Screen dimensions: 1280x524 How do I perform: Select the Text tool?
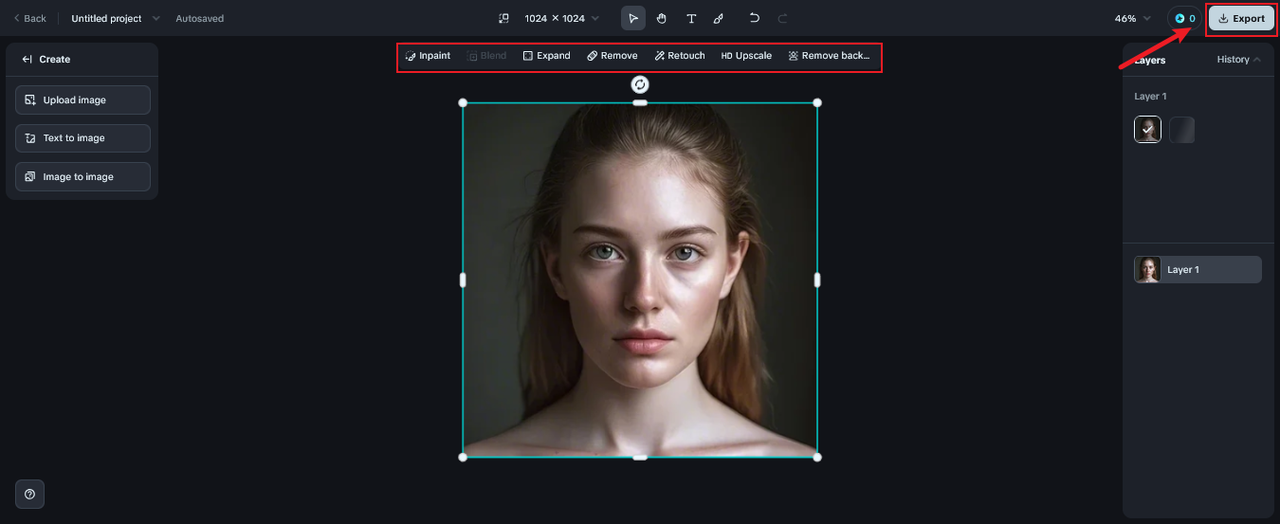[691, 18]
